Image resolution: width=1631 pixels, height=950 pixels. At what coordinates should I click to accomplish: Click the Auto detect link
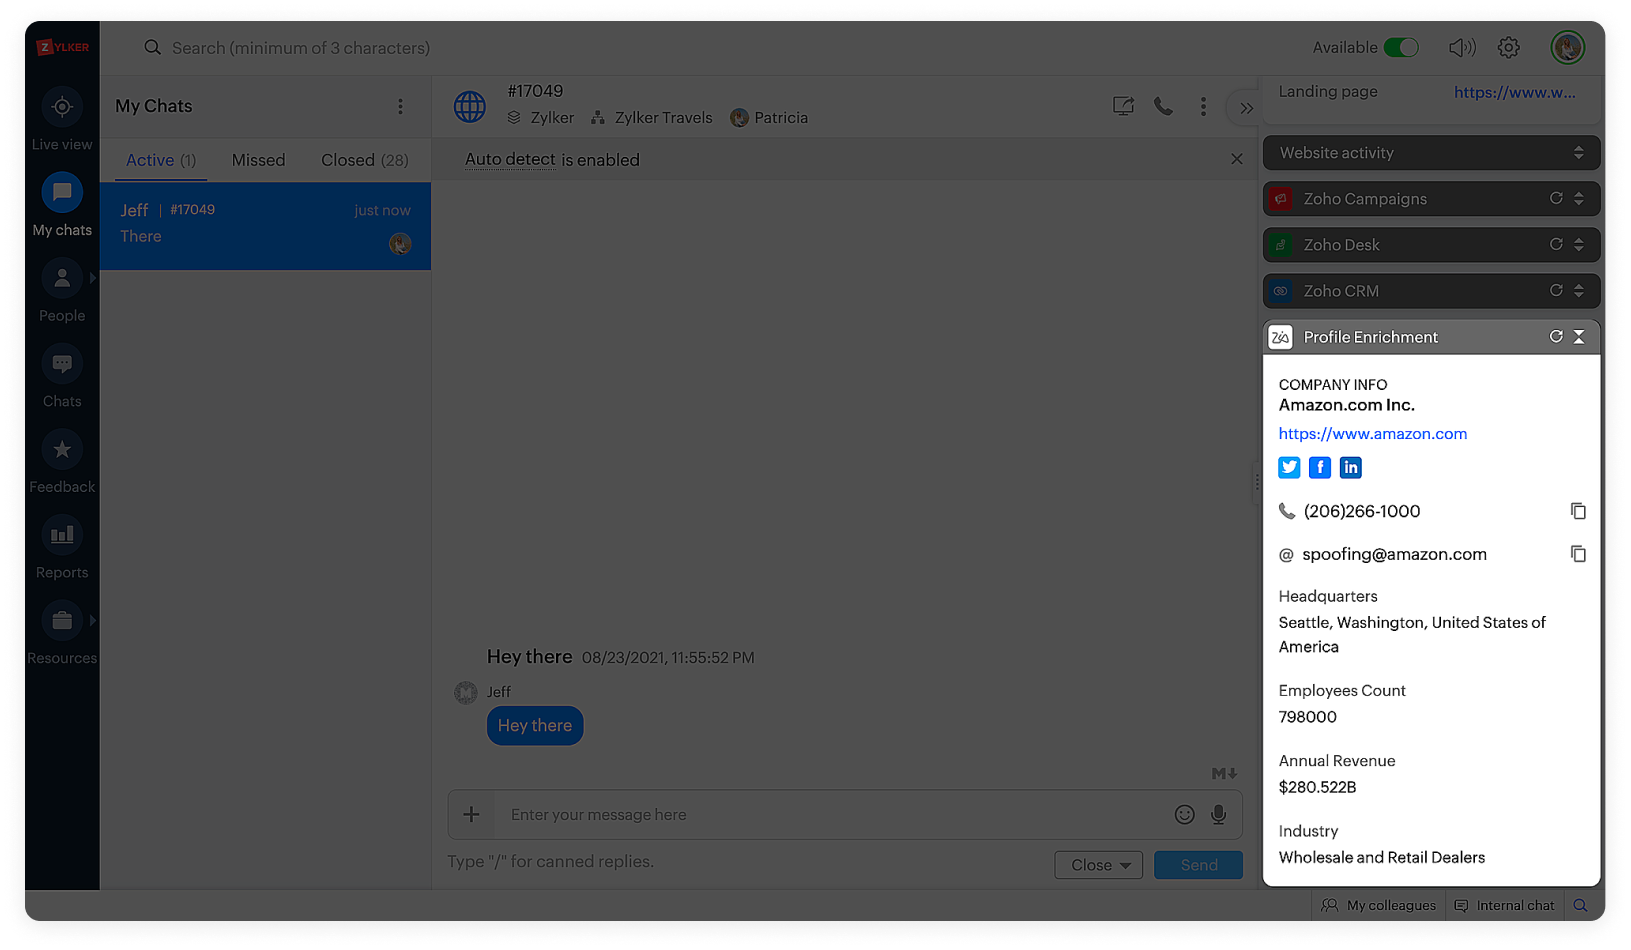510,159
